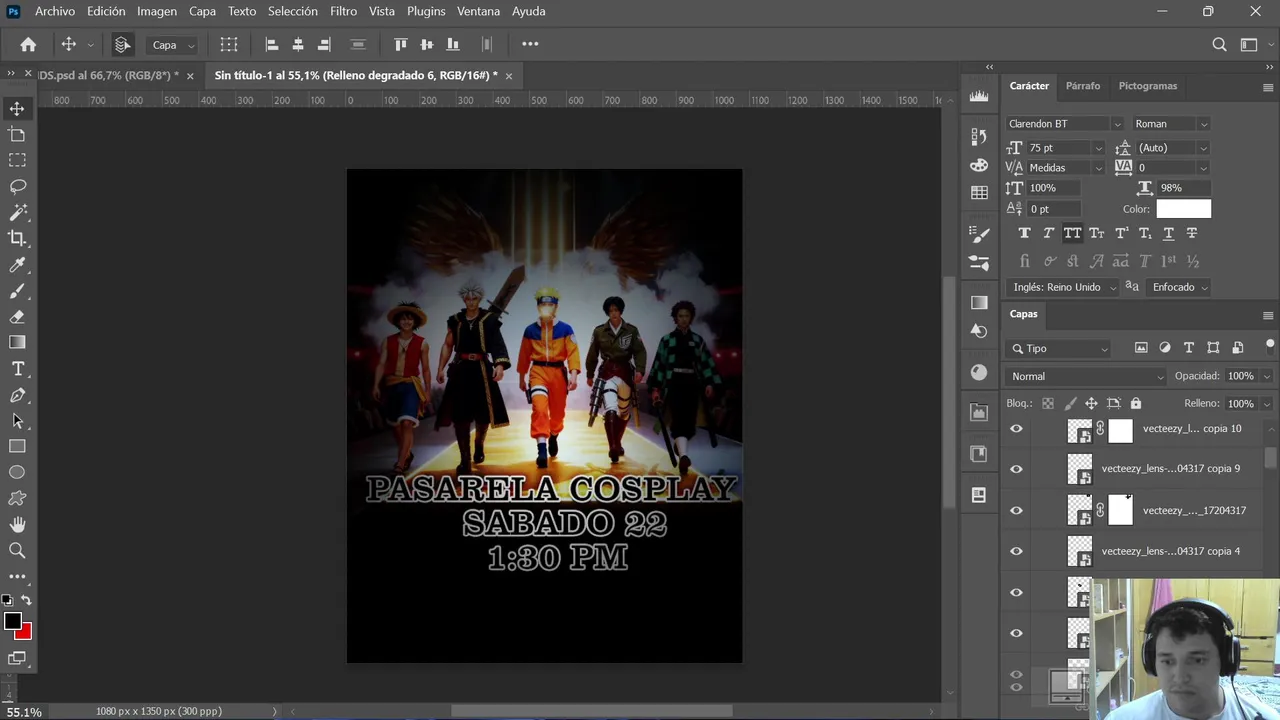Click the layer Opacidad 100% field
The width and height of the screenshot is (1280, 720).
pyautogui.click(x=1240, y=376)
